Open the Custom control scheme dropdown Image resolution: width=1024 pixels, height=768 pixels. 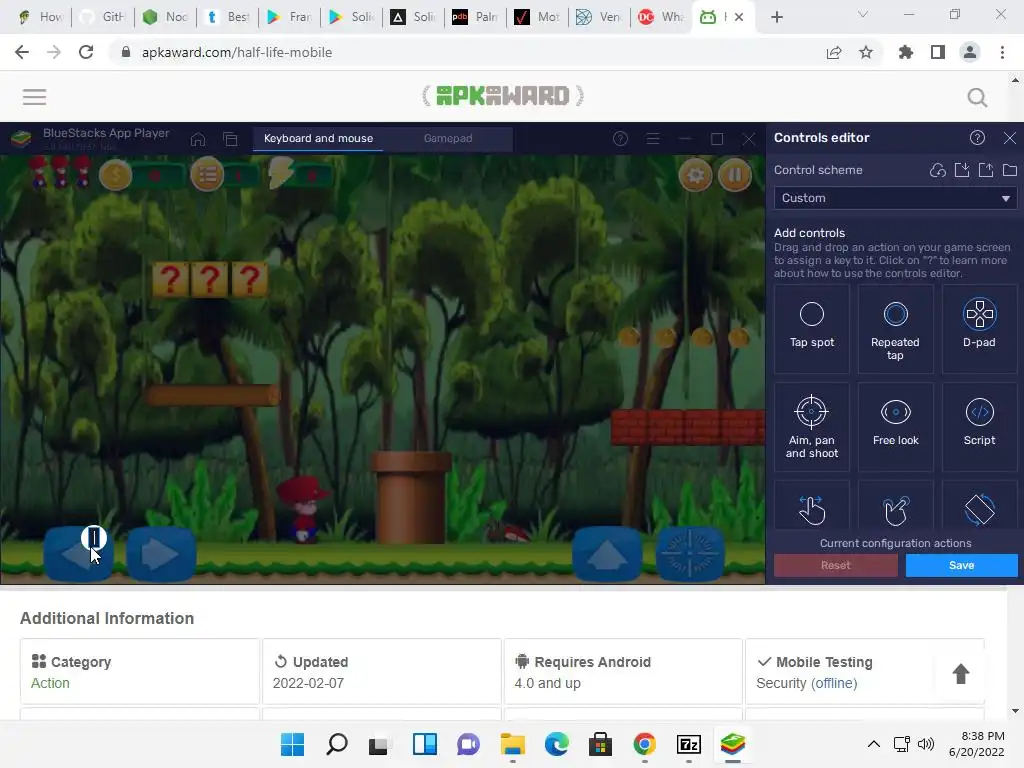[895, 198]
